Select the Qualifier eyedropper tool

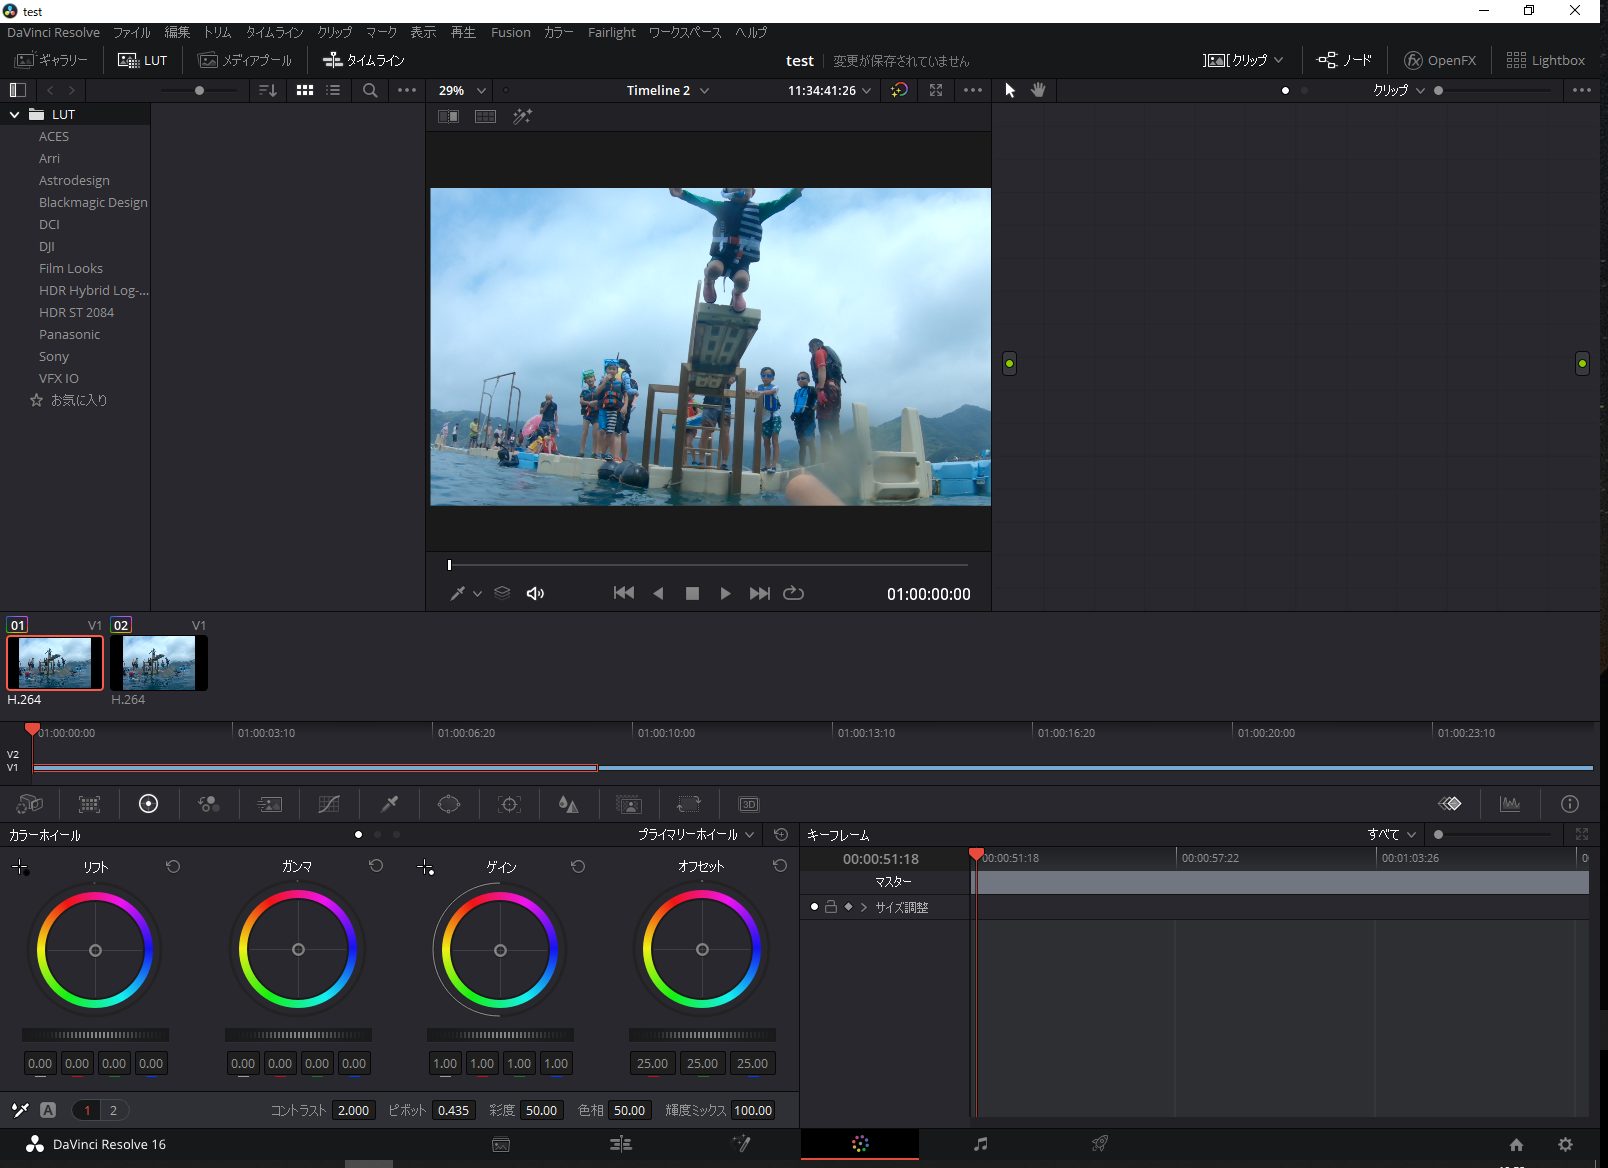tap(390, 804)
